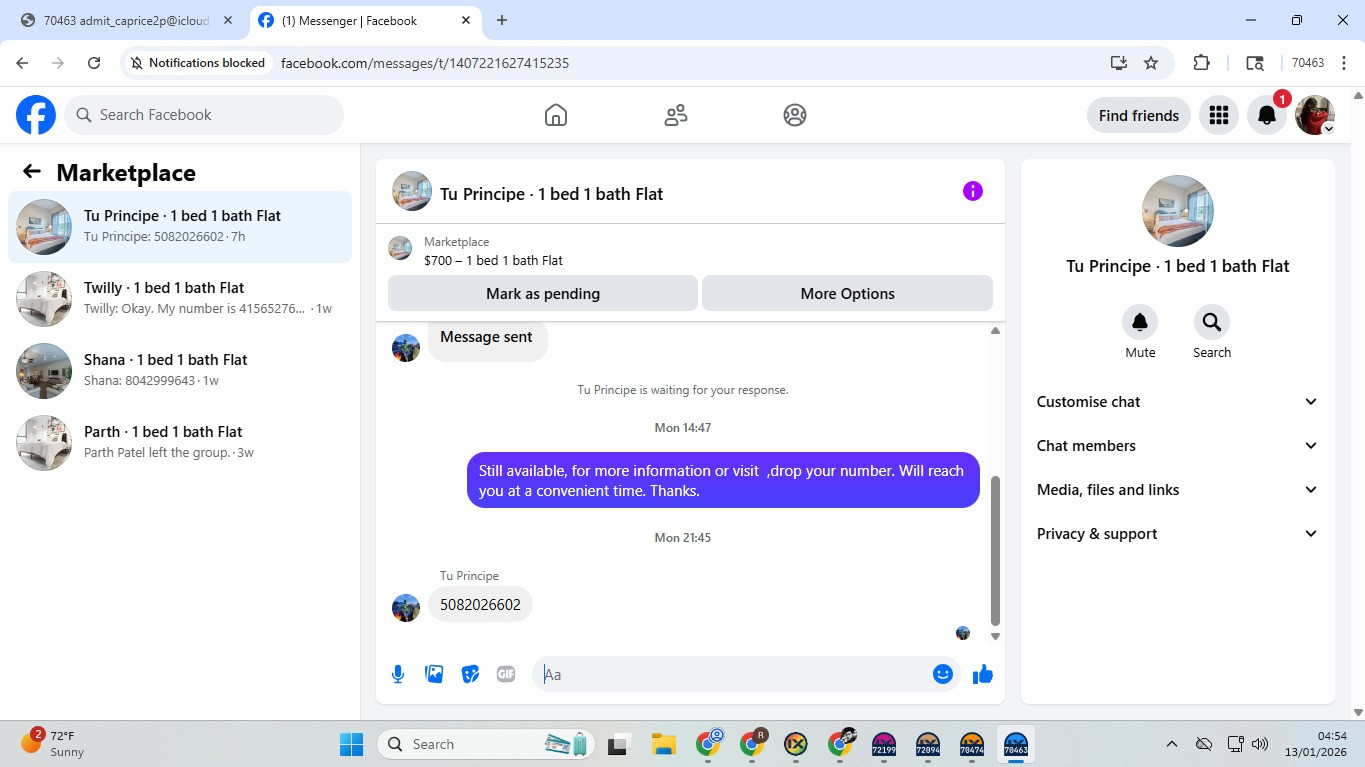This screenshot has height=767, width=1365.
Task: Open Shana conversation in list
Action: pyautogui.click(x=180, y=371)
